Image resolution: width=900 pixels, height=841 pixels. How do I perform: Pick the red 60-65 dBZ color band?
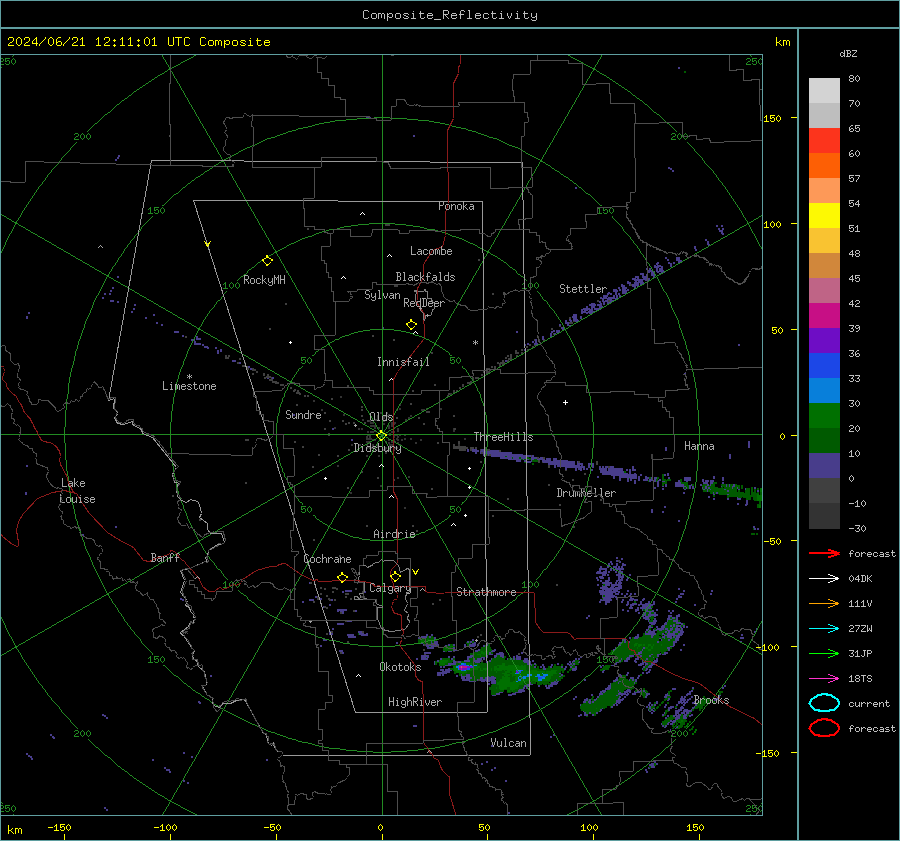tap(824, 141)
